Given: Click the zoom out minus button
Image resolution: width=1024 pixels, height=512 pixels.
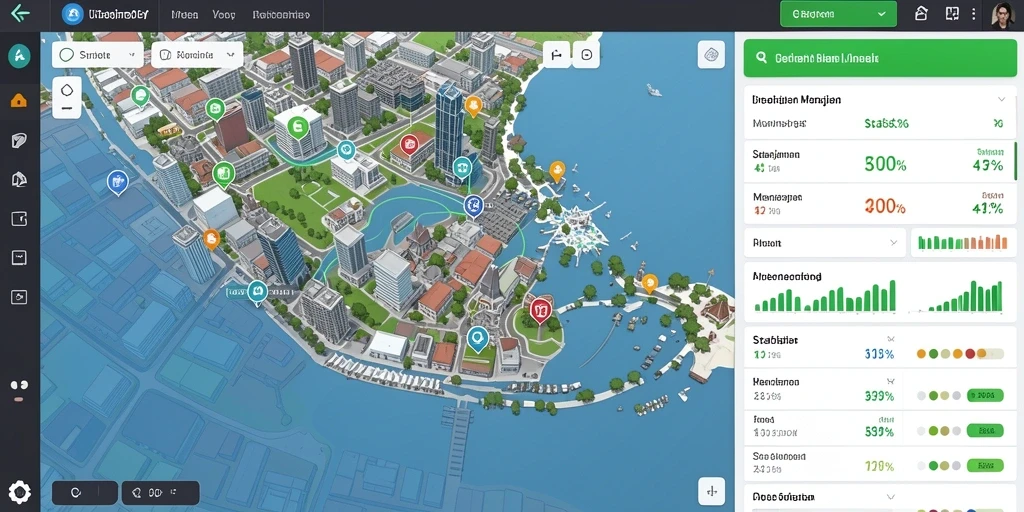Looking at the screenshot, I should [67, 108].
